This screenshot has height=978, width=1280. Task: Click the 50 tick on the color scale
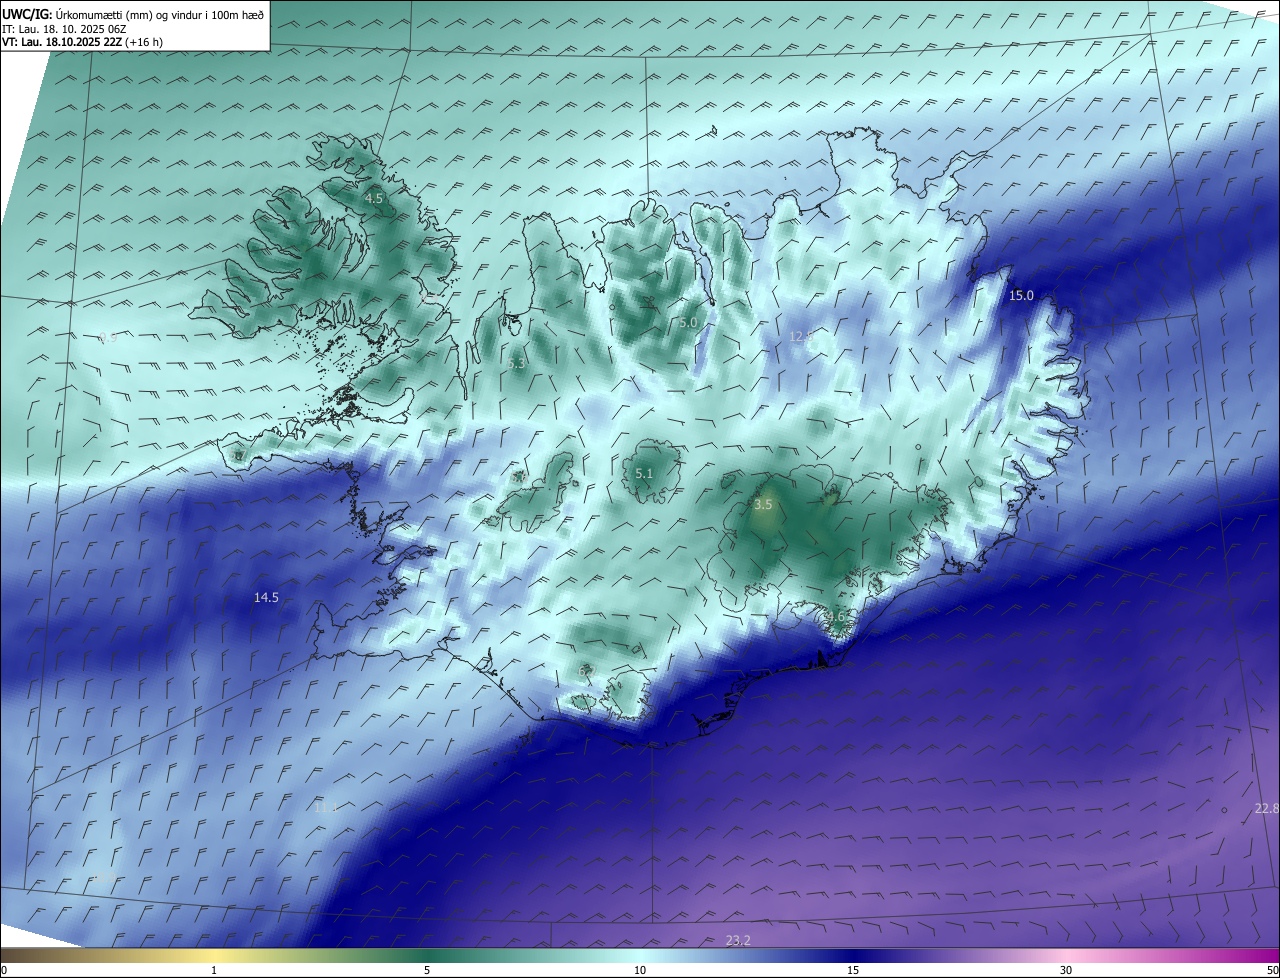pyautogui.click(x=1272, y=970)
